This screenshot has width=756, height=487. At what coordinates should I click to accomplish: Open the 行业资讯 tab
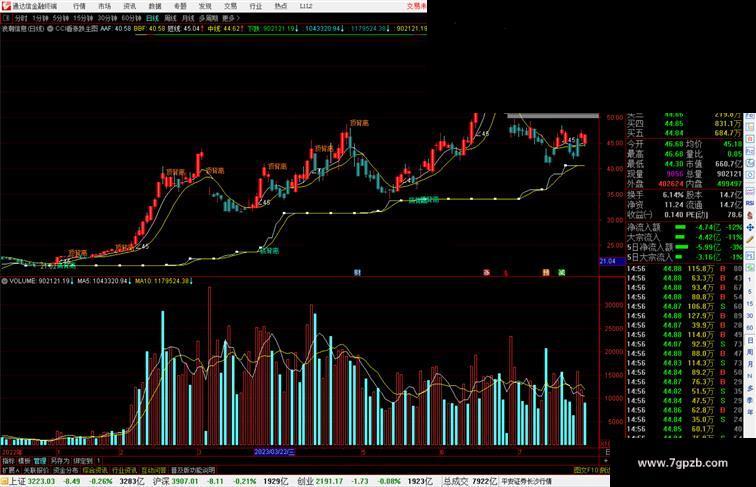click(x=124, y=470)
